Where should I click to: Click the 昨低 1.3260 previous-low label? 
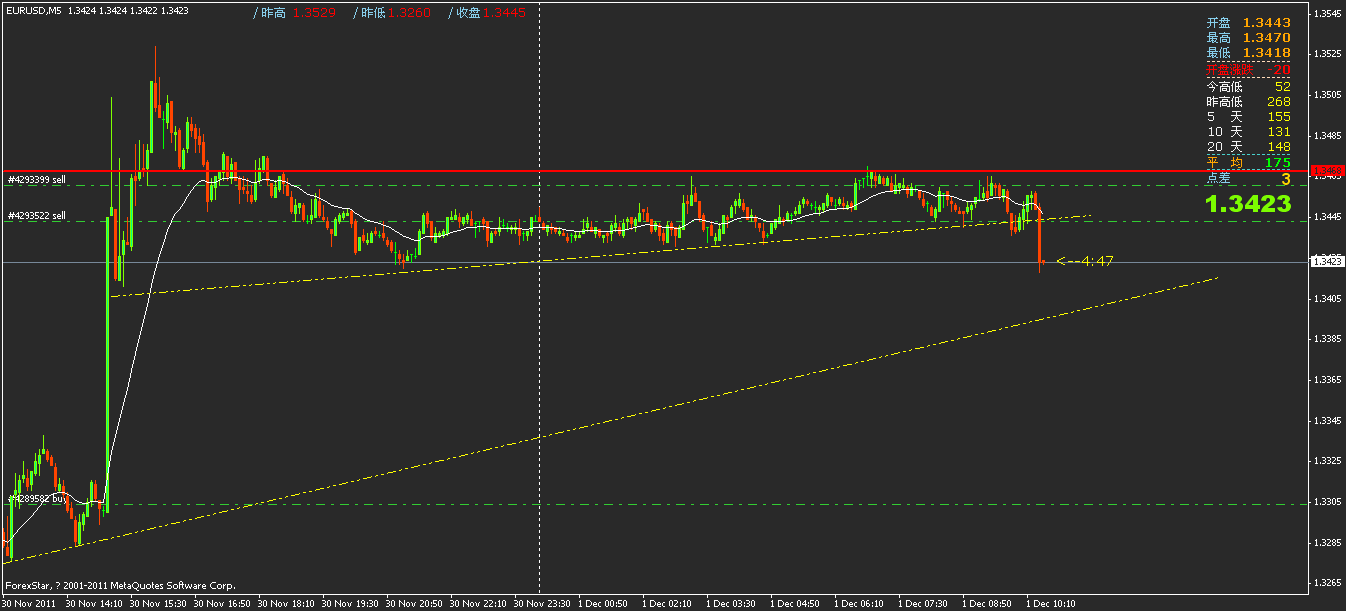coord(393,14)
